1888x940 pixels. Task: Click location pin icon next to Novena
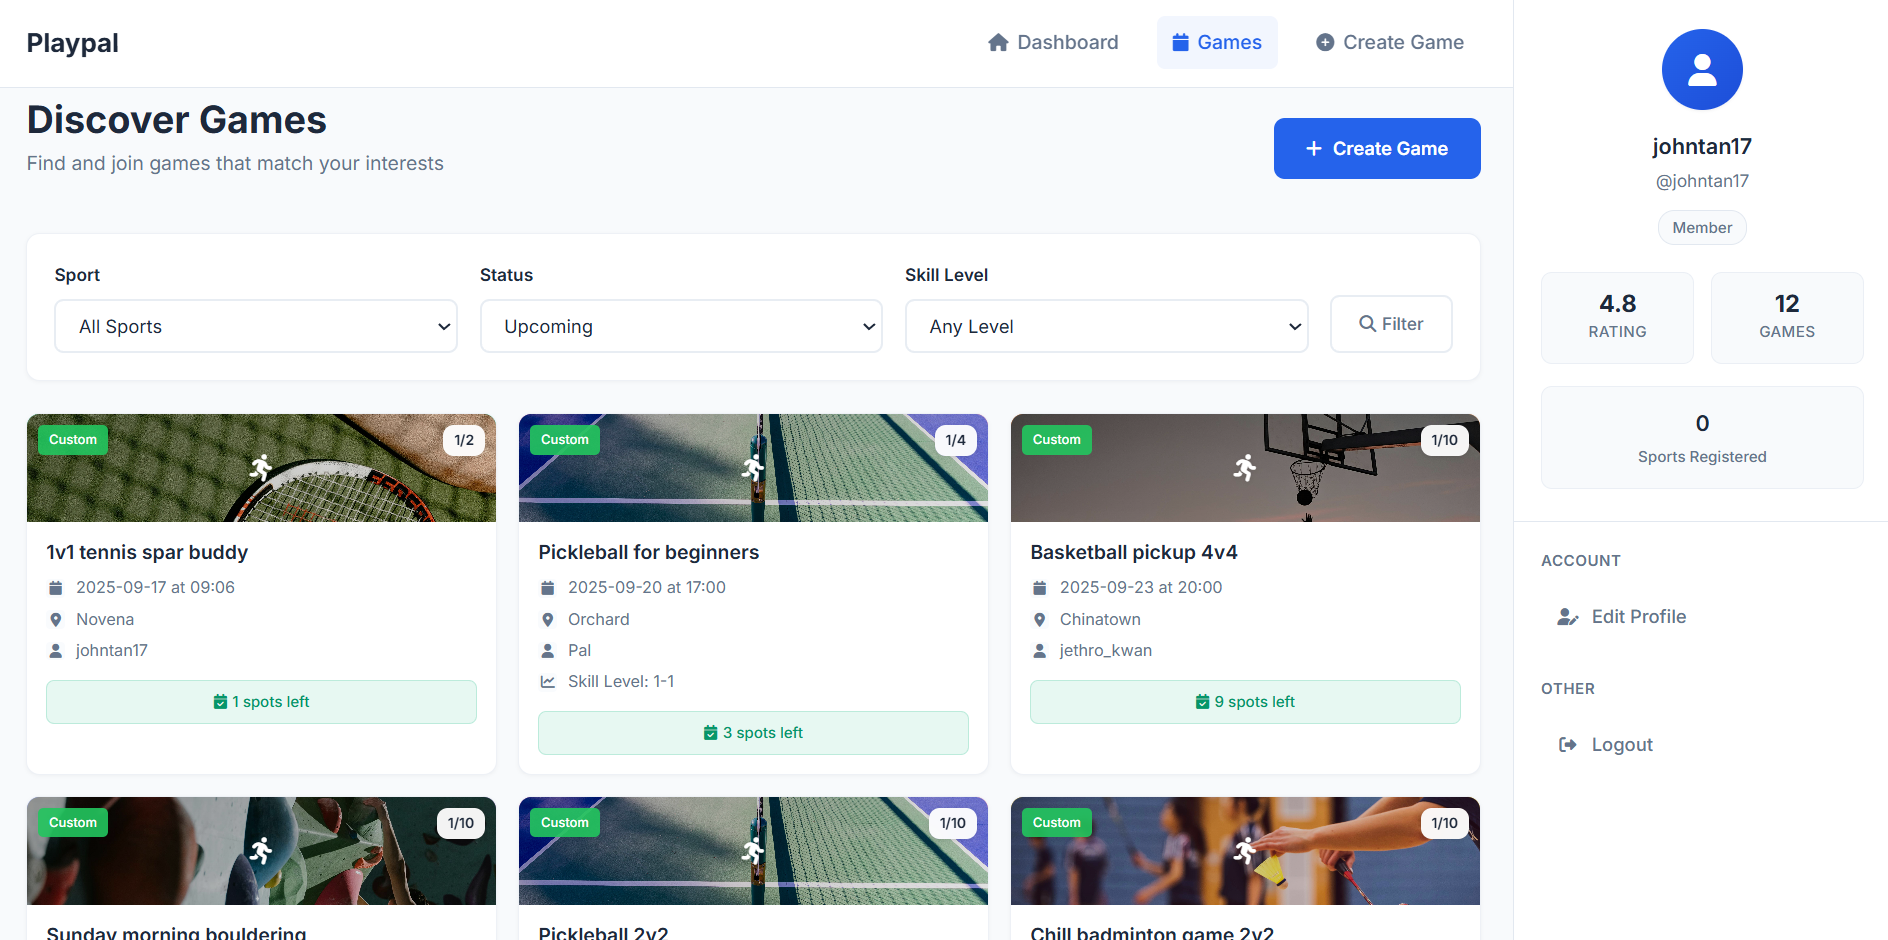click(56, 620)
